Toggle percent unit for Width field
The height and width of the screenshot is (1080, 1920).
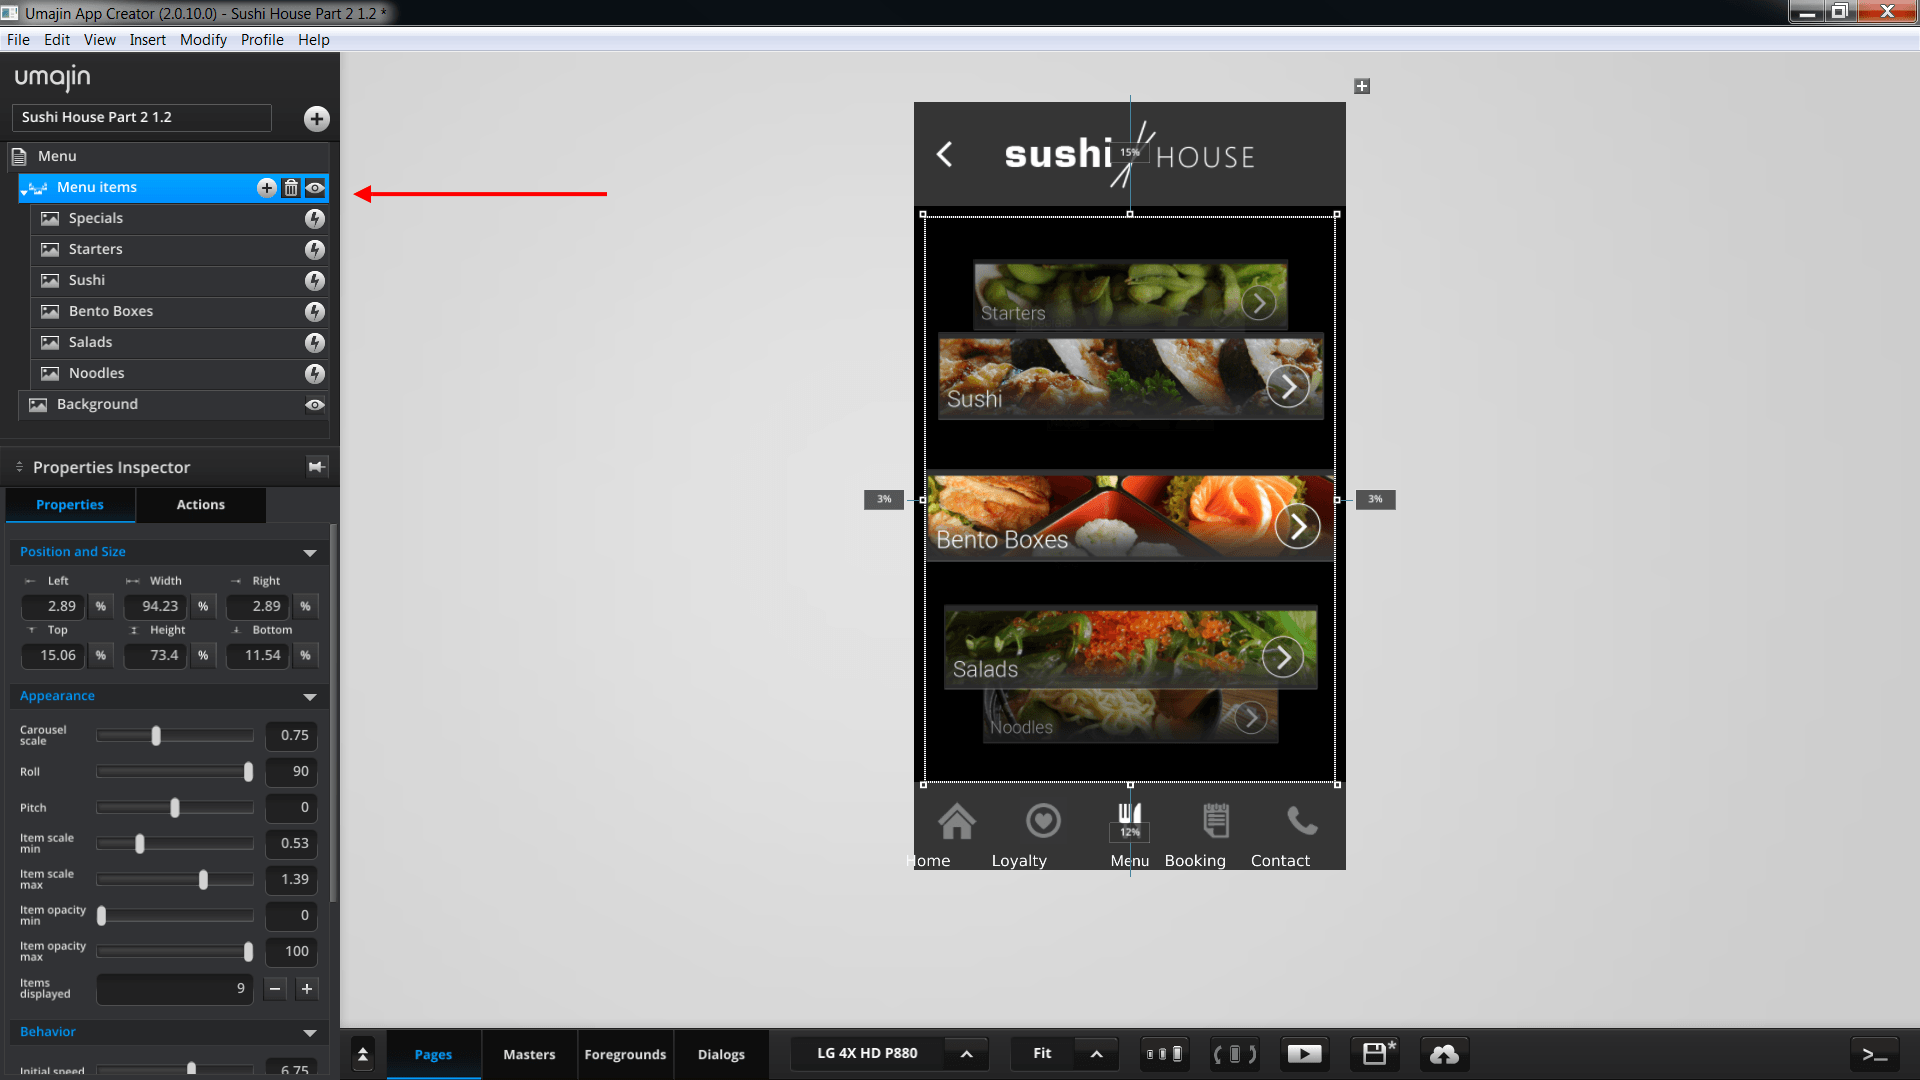coord(203,606)
